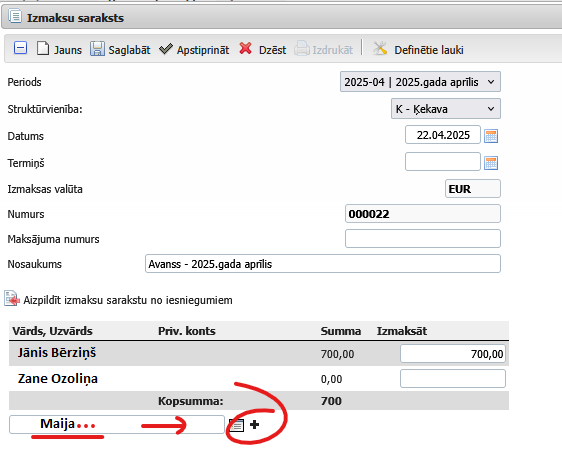Click the collapse minus icon in toolbar
This screenshot has height=456, width=562.
[x=20, y=48]
